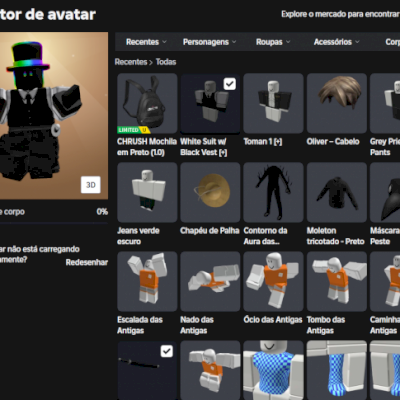Select the Escalada das Antigas animation

tap(147, 281)
